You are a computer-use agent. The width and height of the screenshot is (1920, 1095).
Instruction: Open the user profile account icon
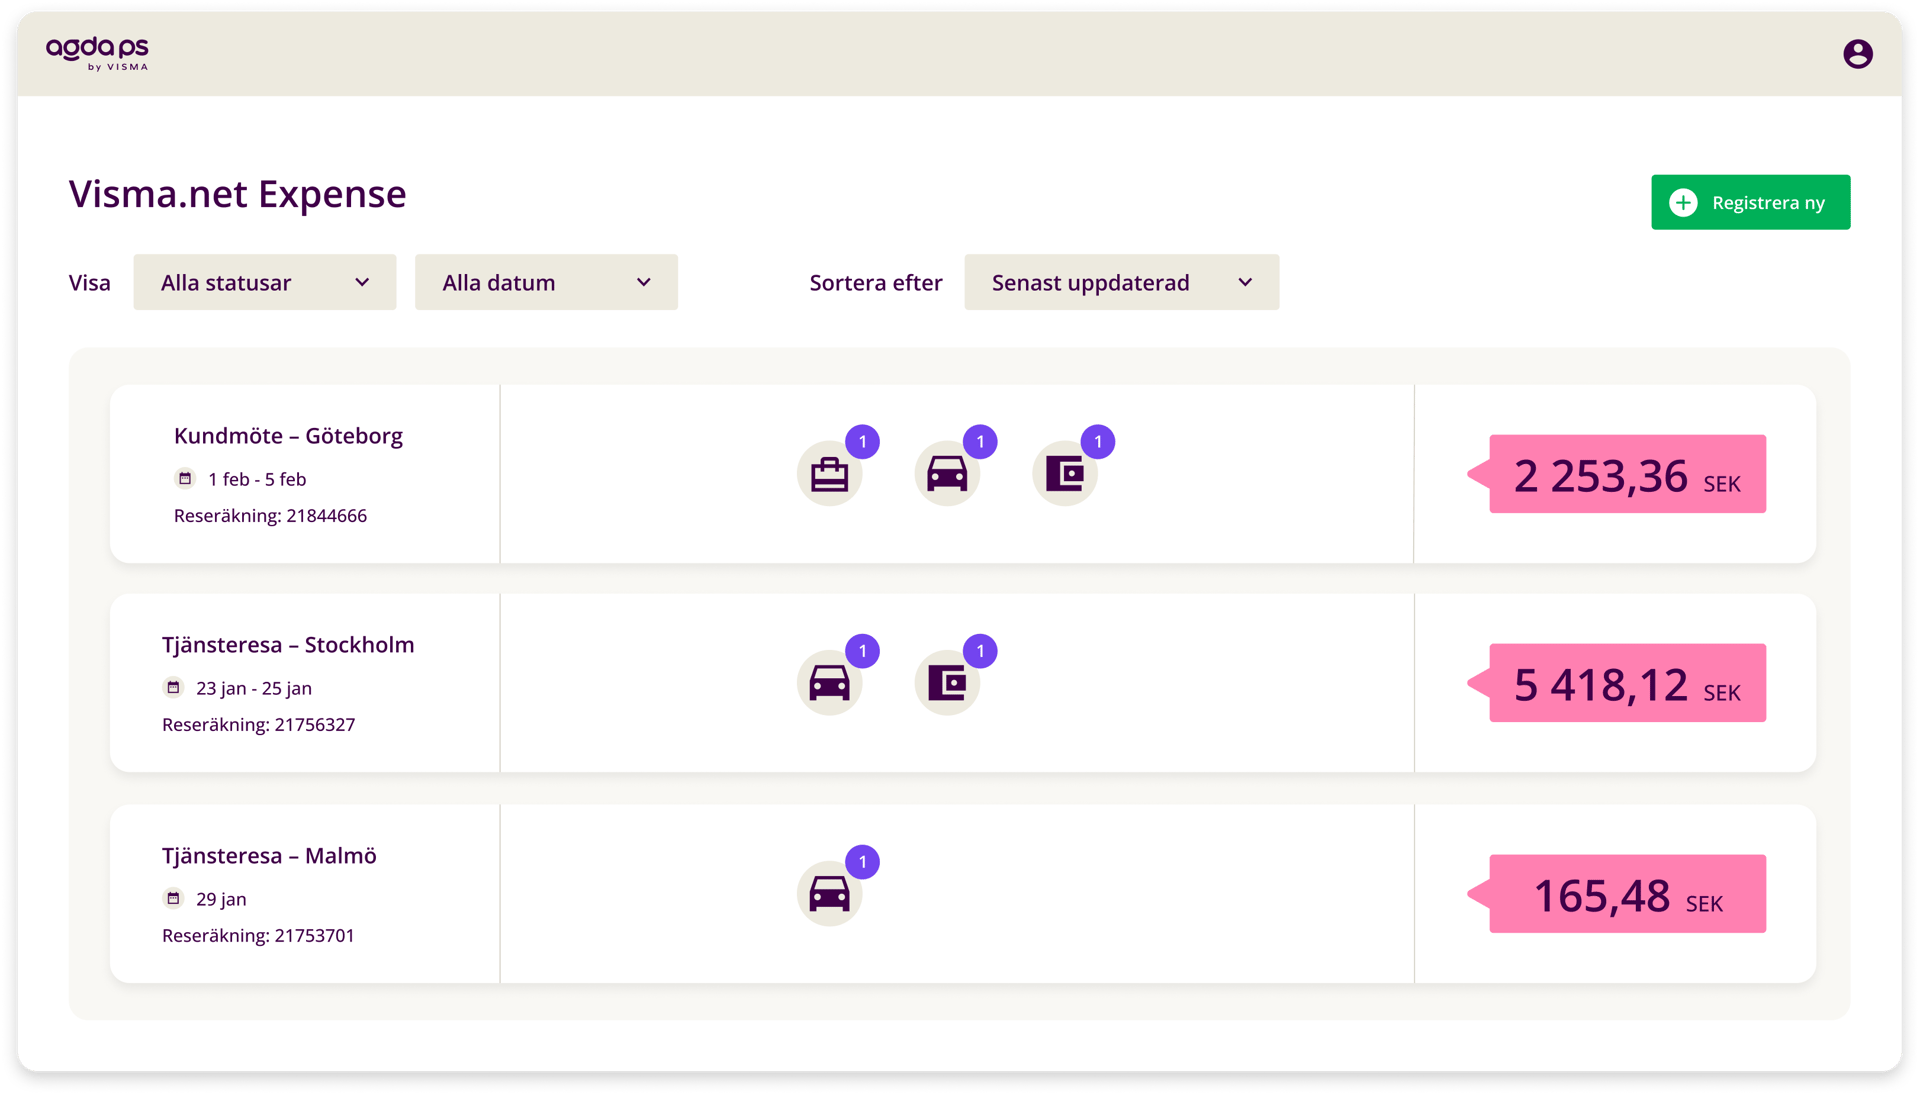coord(1857,54)
